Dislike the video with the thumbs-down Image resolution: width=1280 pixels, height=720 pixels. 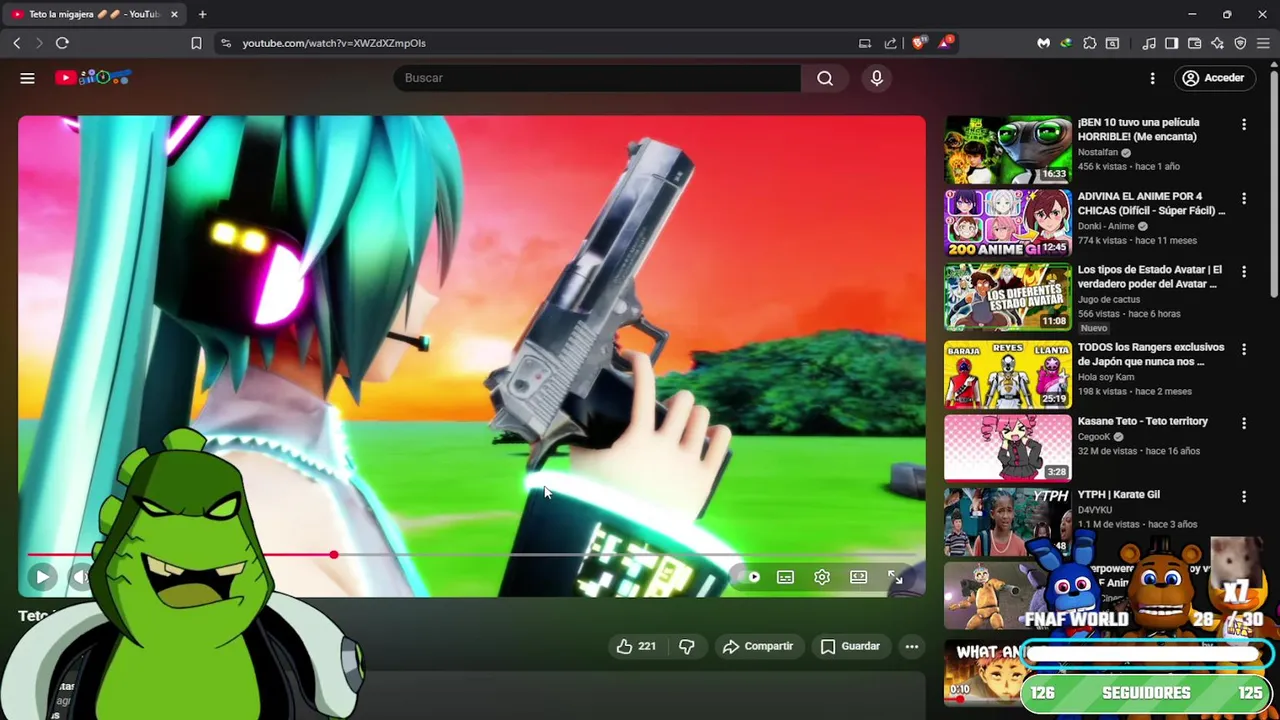(687, 646)
